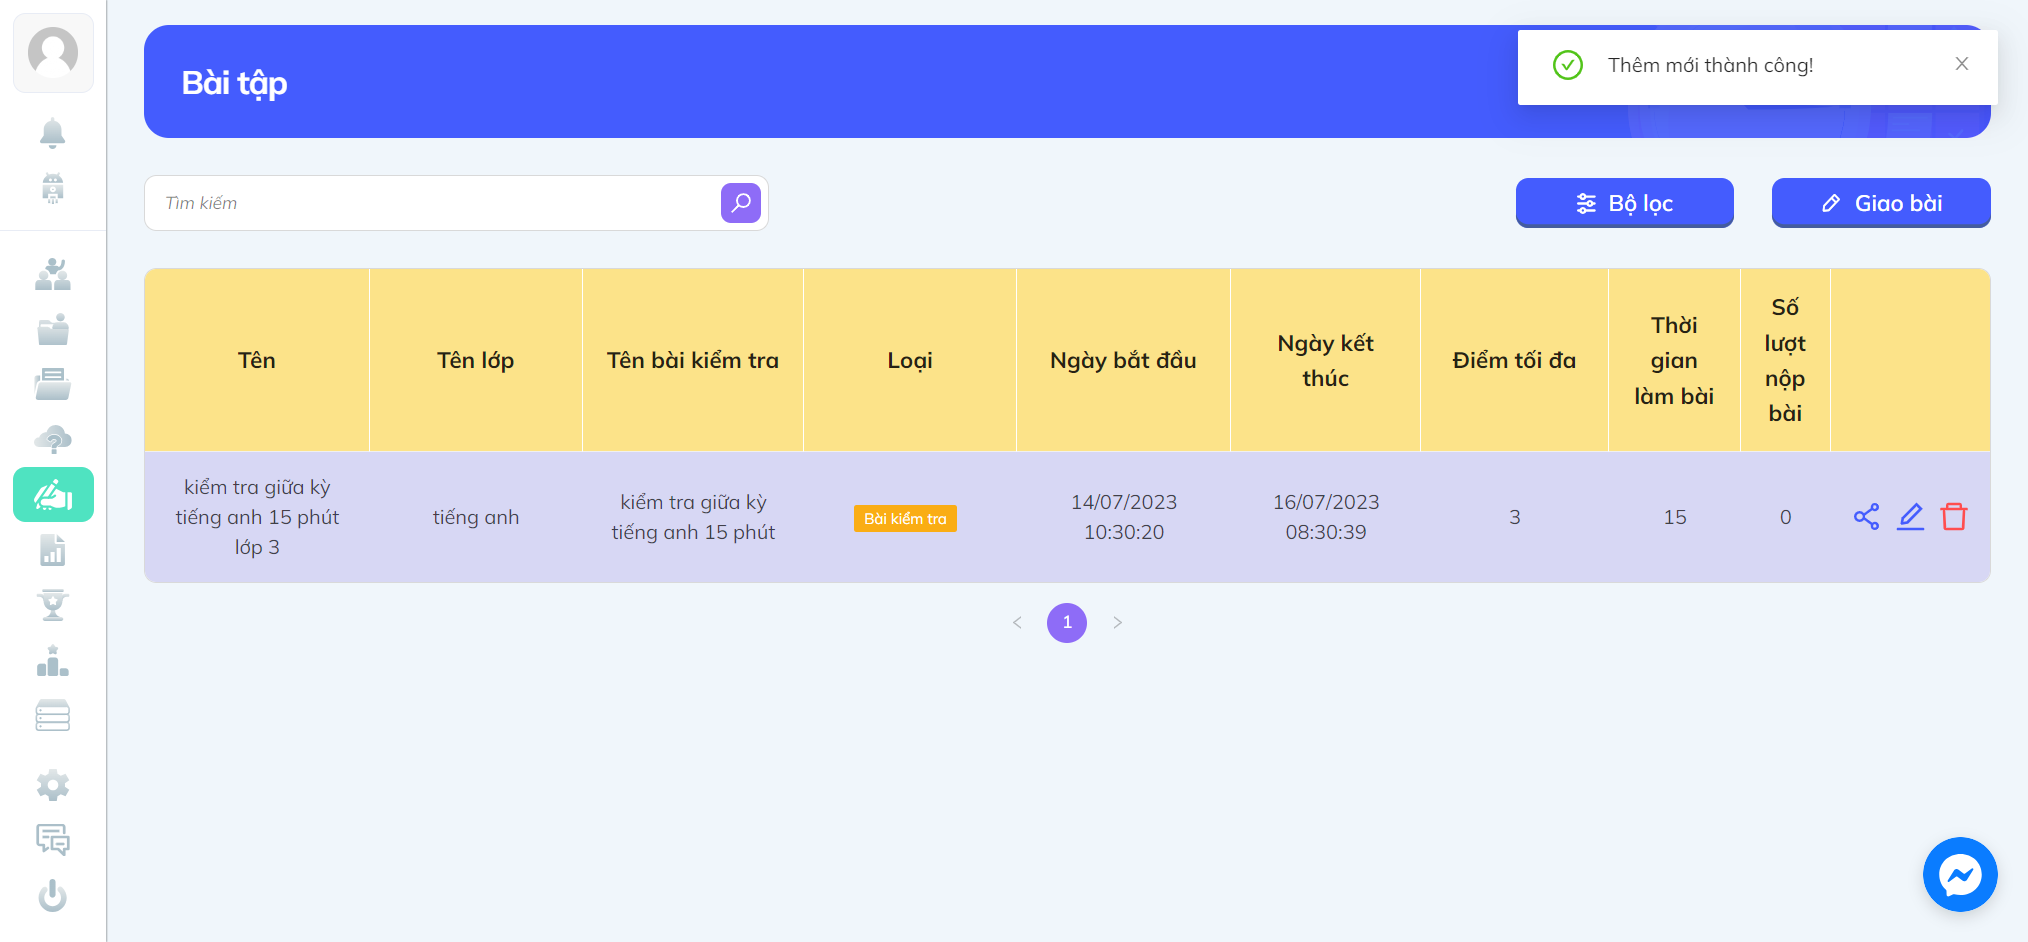The width and height of the screenshot is (2028, 942).
Task: Click the previous page arrow
Action: point(1017,623)
